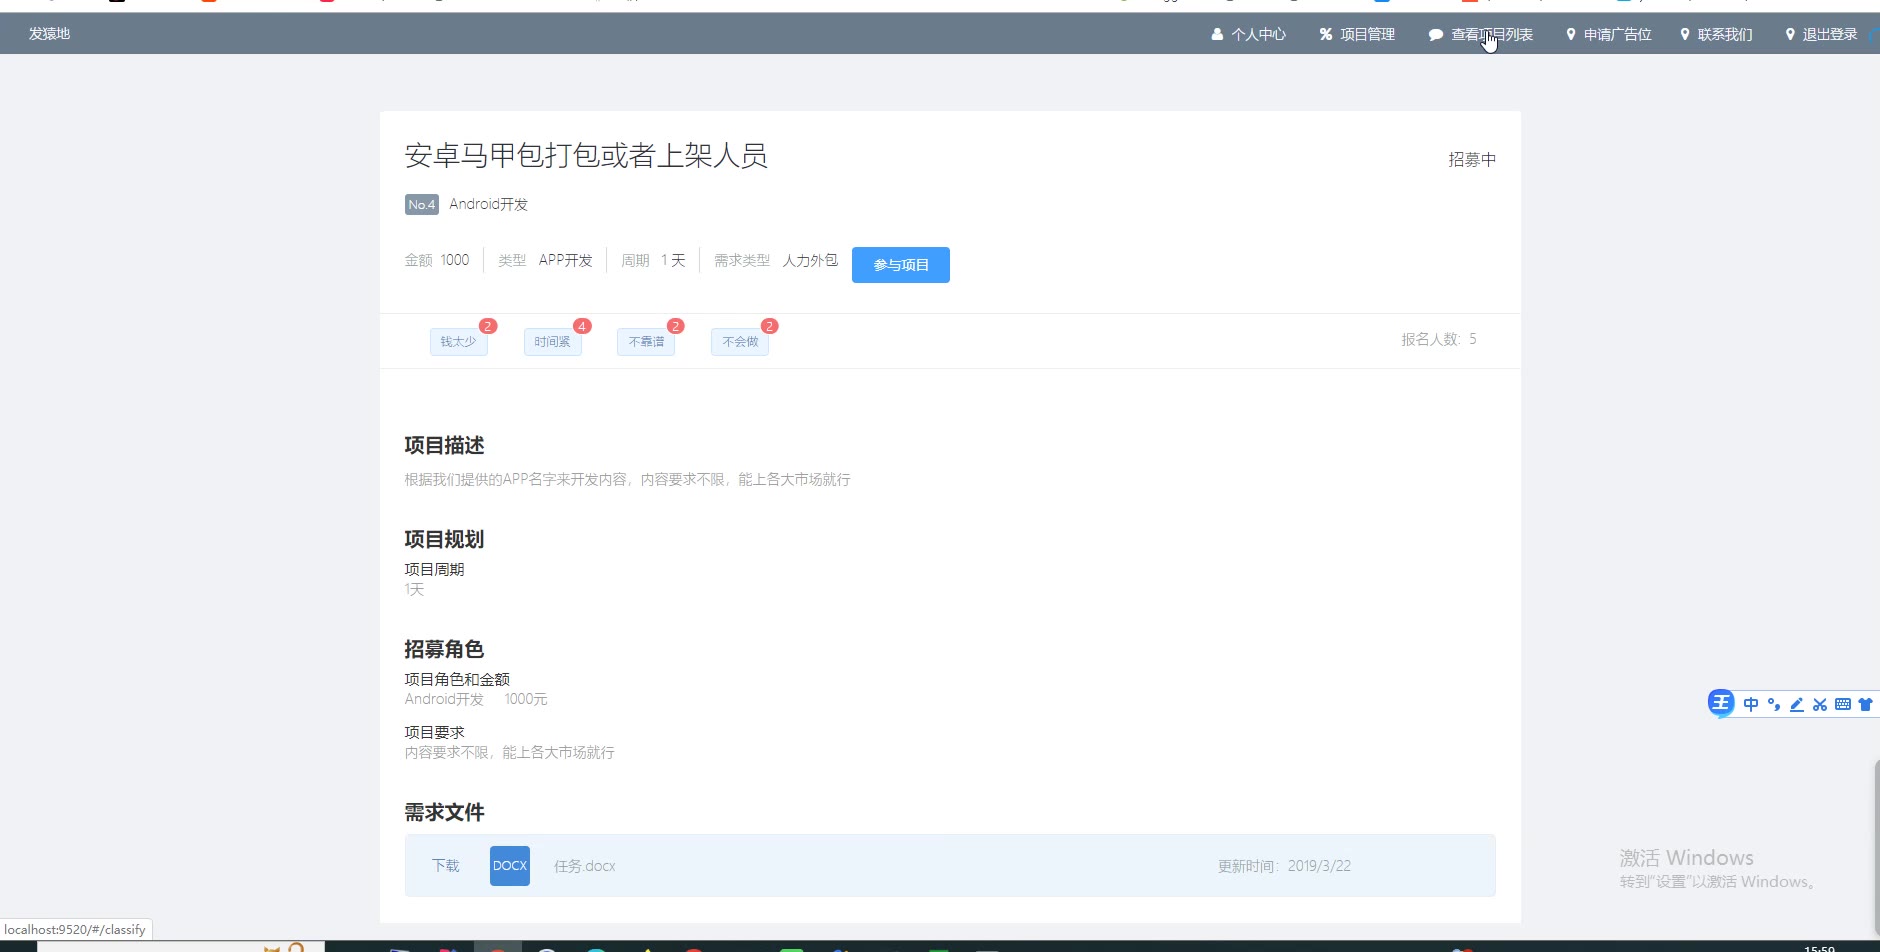Click the 报名人数: 5 text
The height and width of the screenshot is (952, 1880).
point(1439,340)
